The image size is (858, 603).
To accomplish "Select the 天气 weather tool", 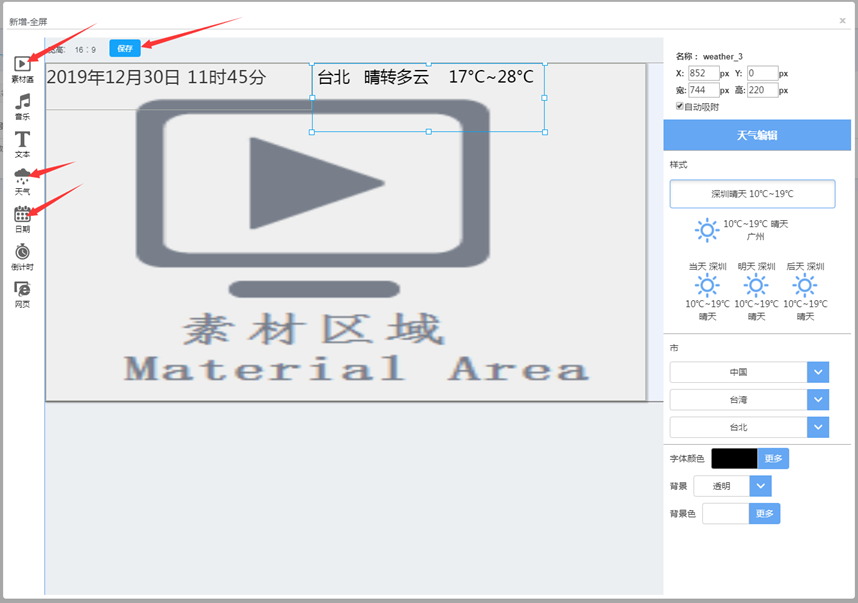I will (22, 181).
